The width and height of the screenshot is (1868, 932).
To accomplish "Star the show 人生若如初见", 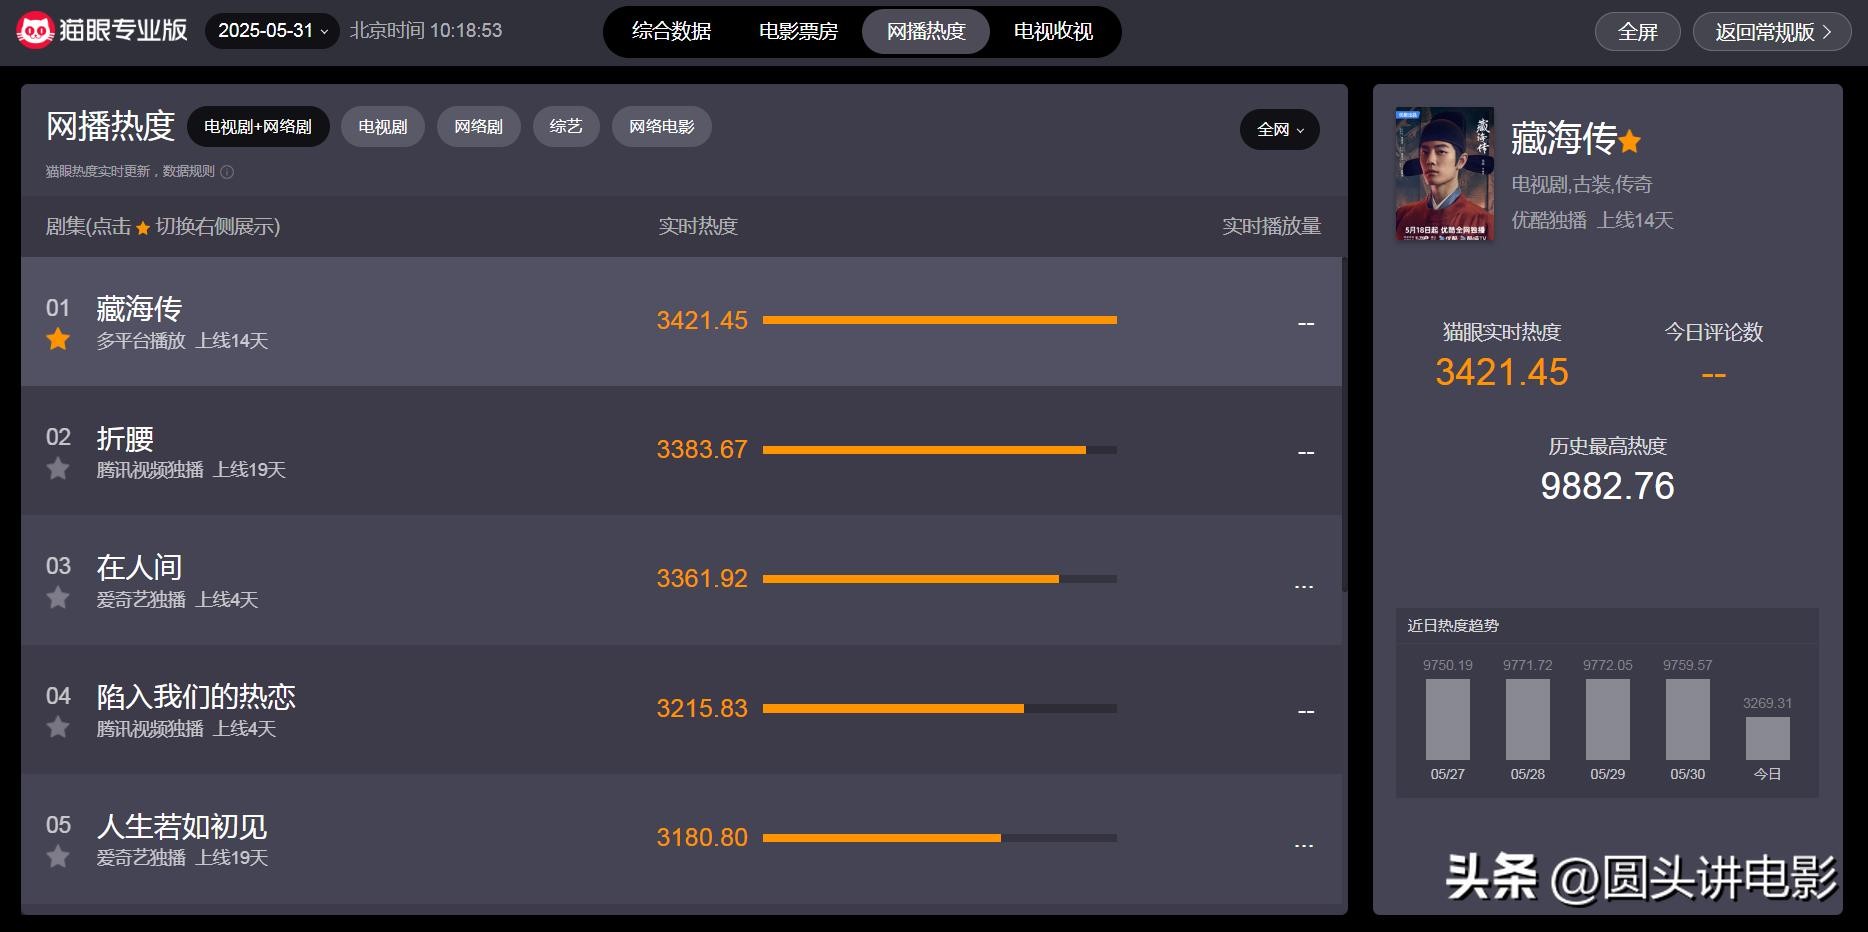I will point(58,856).
